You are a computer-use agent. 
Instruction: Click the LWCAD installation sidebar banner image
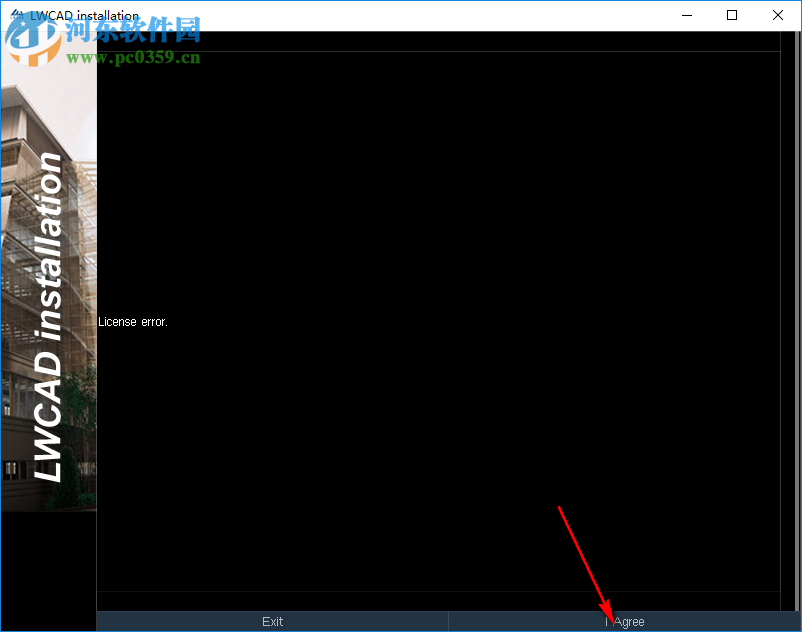click(49, 271)
